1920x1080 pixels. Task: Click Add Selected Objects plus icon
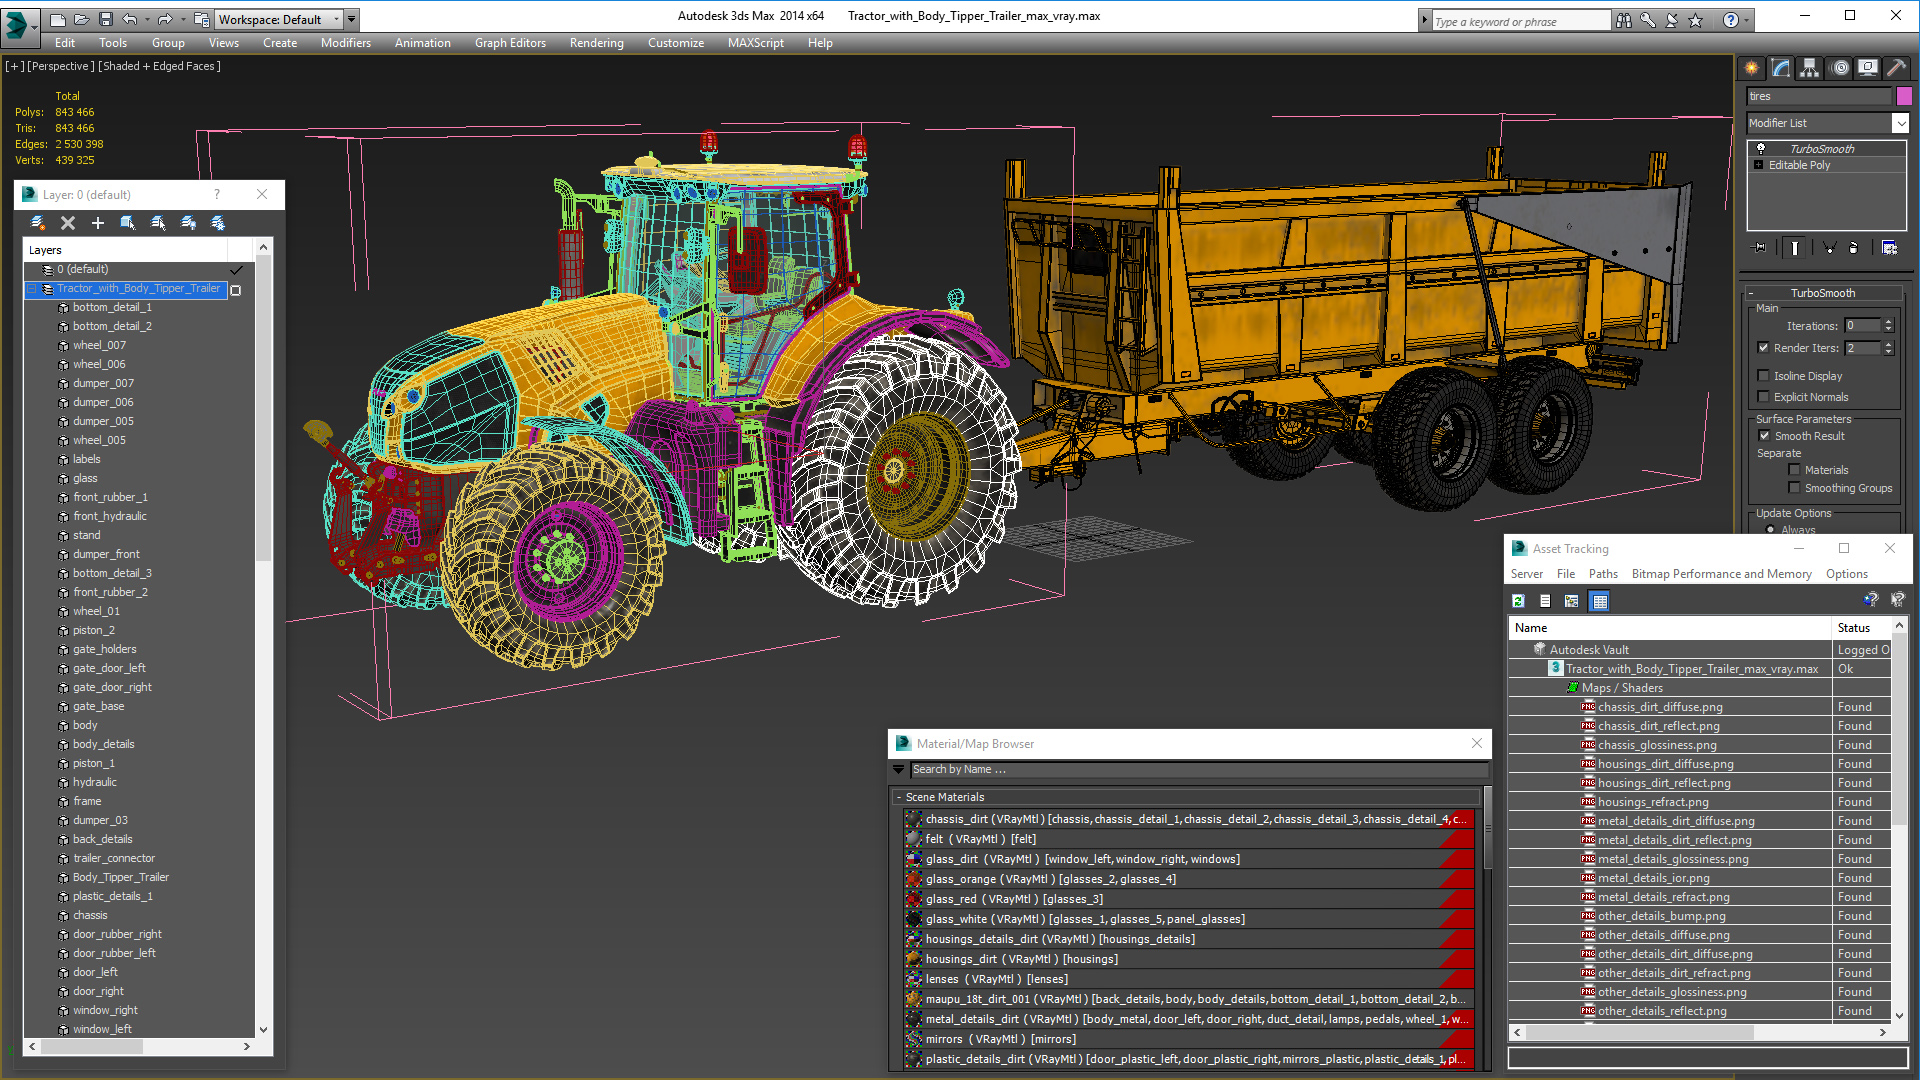coord(98,223)
